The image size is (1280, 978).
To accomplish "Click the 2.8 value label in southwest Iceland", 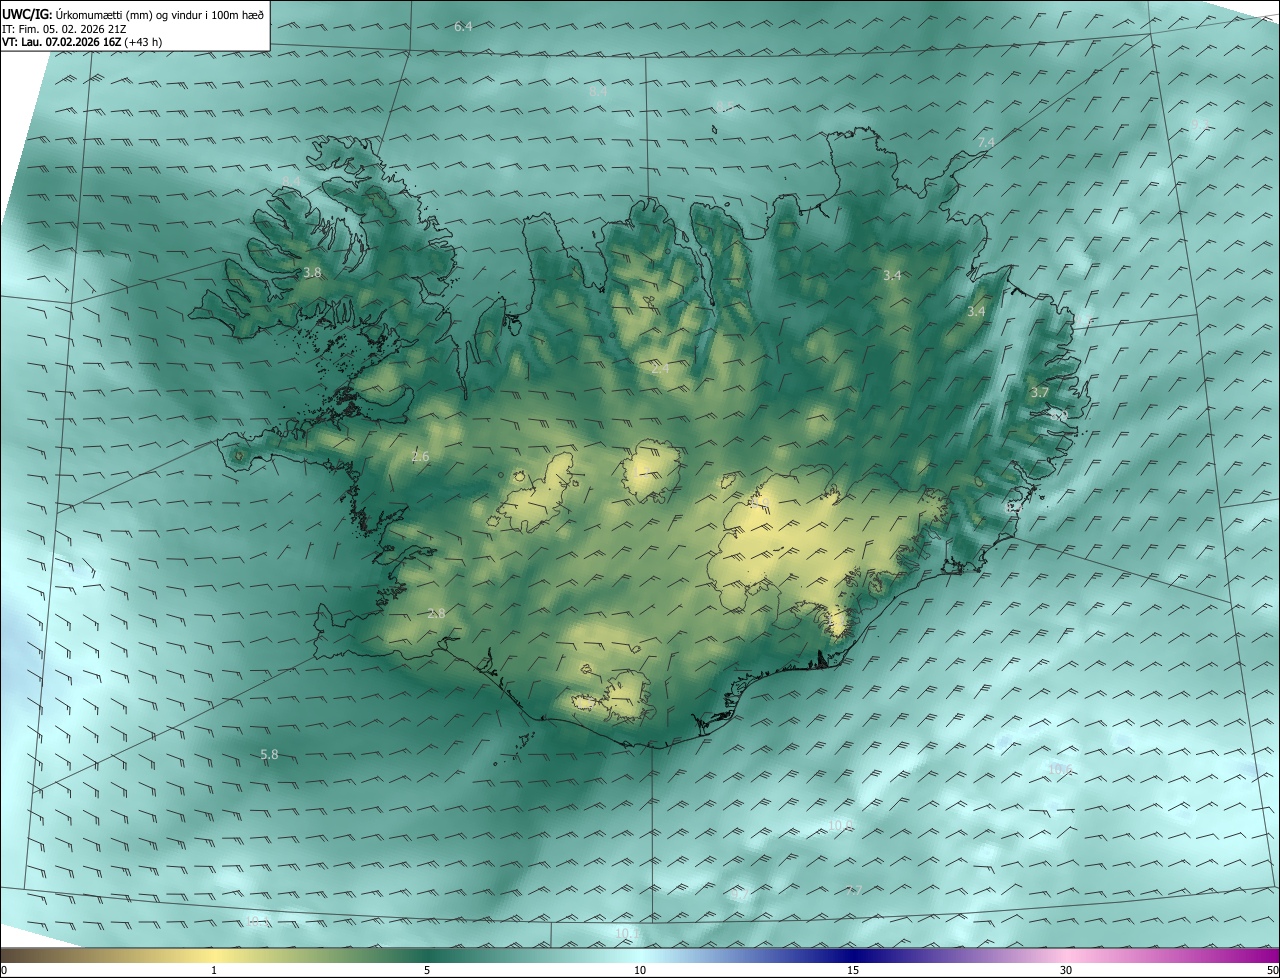I will pyautogui.click(x=436, y=613).
